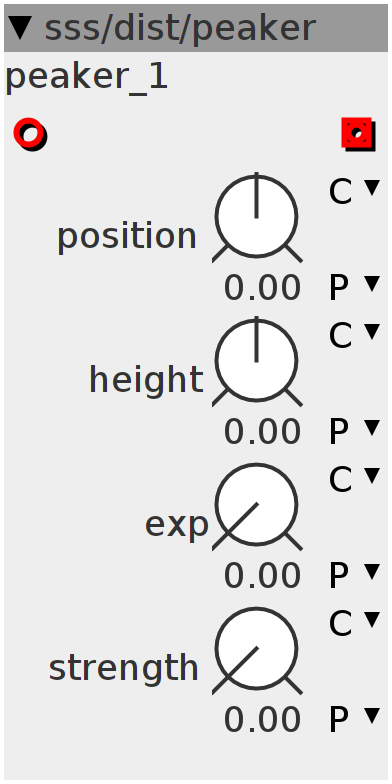392x784 pixels.
Task: Click the position knob dial
Action: [257, 217]
